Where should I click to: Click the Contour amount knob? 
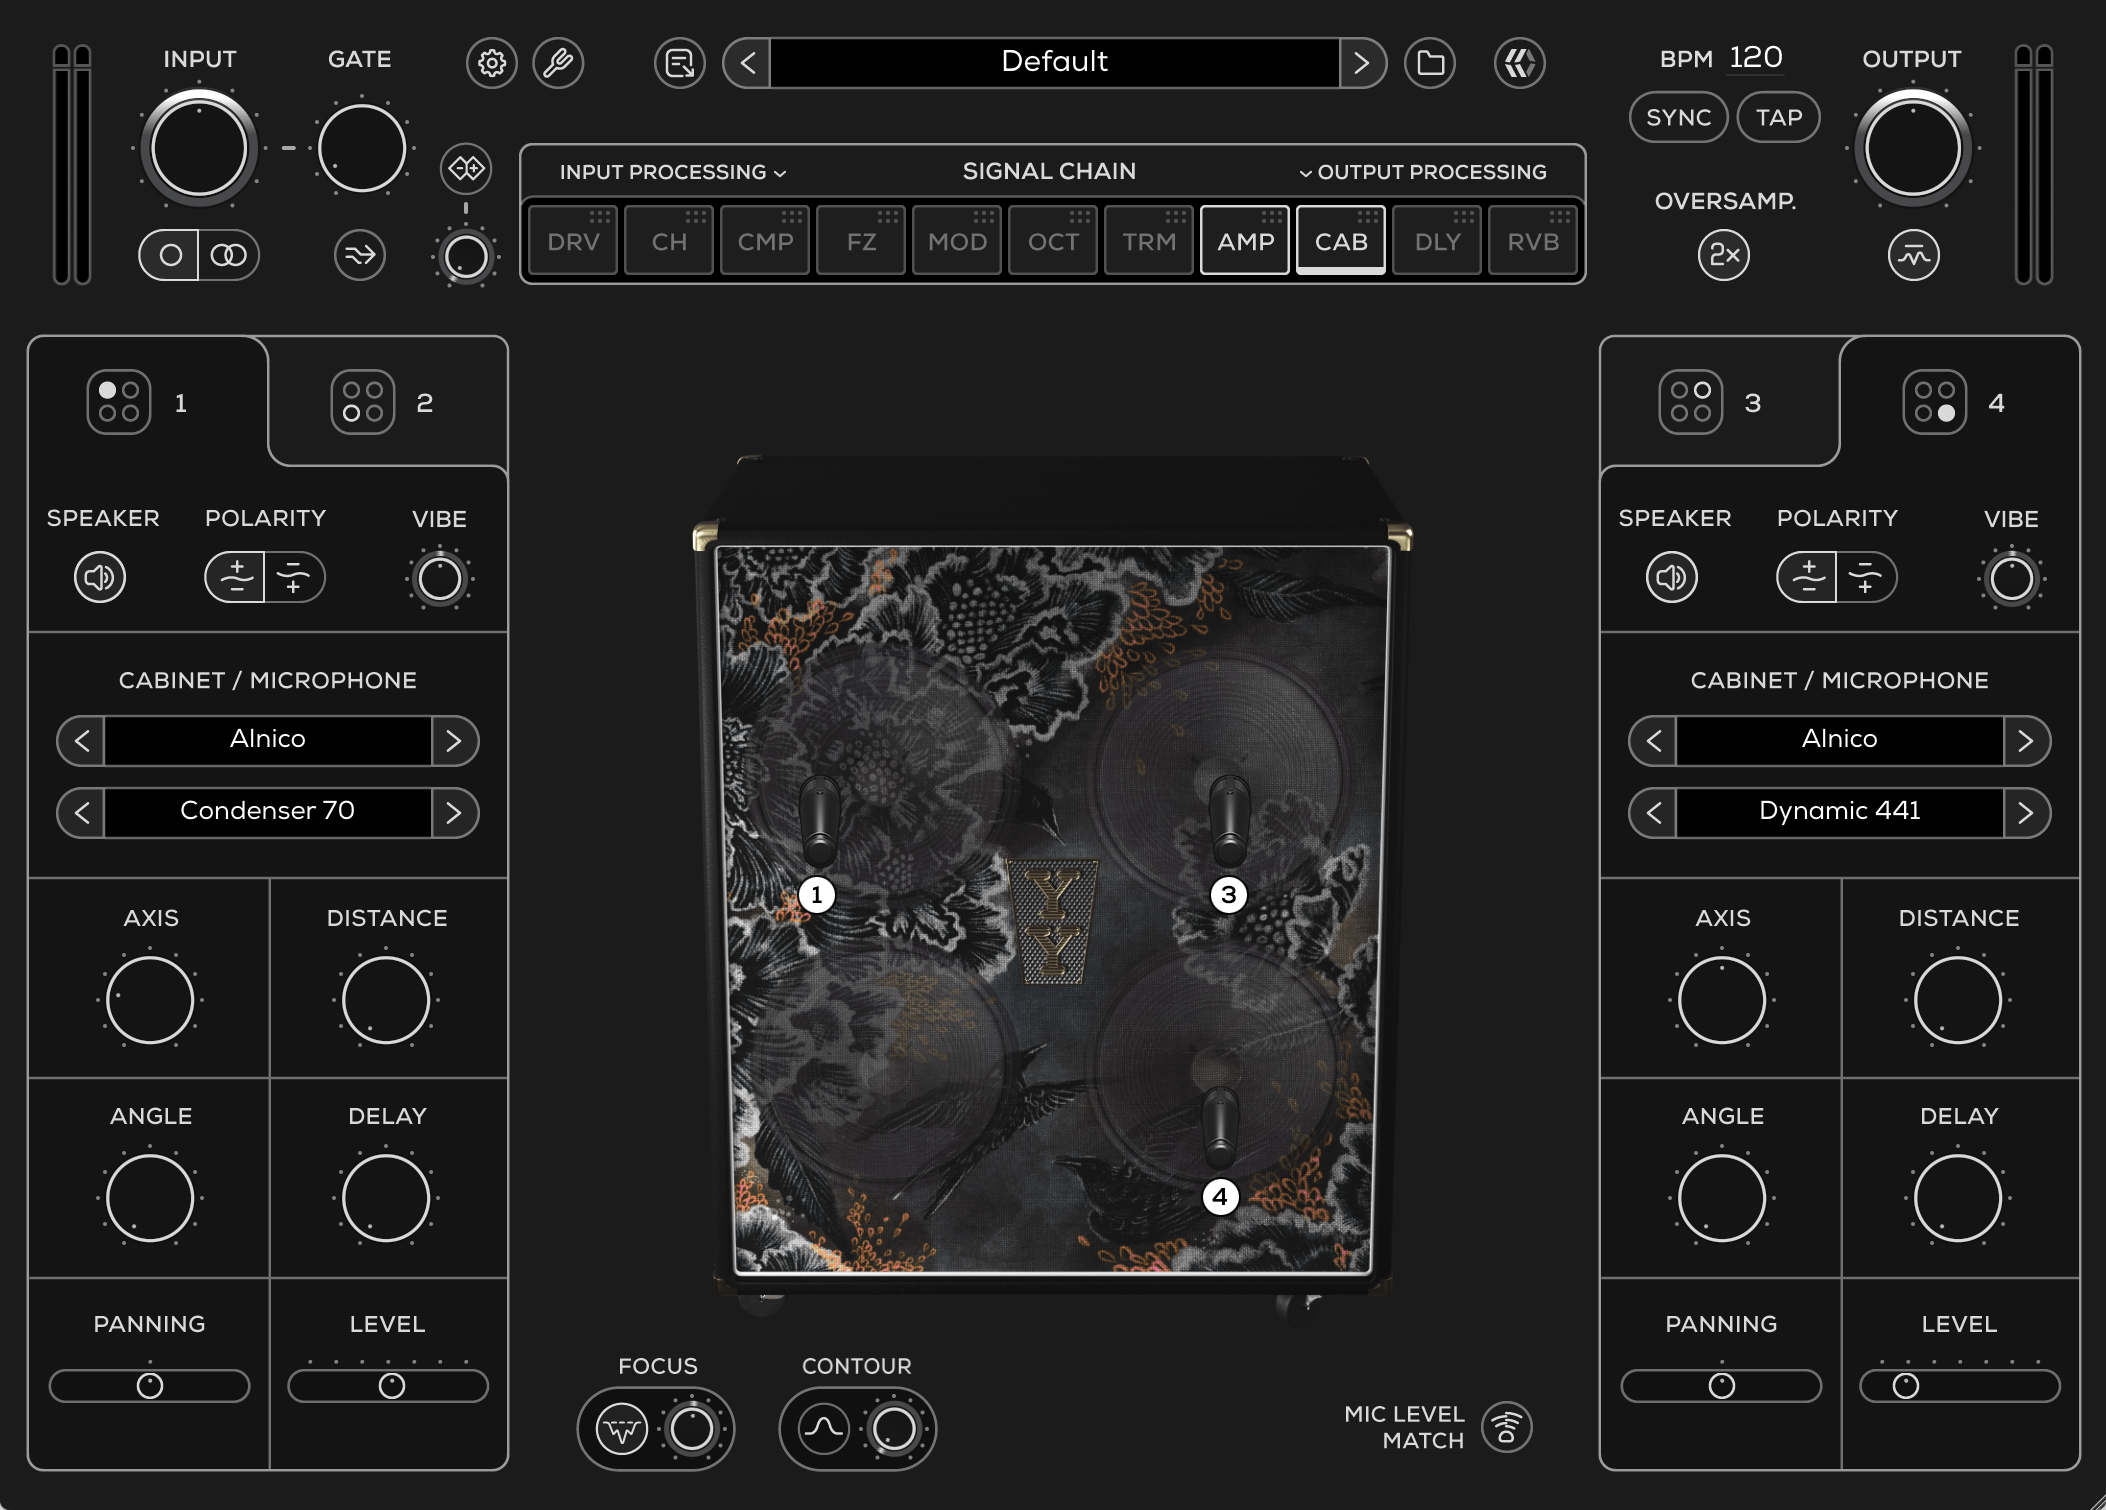pos(893,1429)
